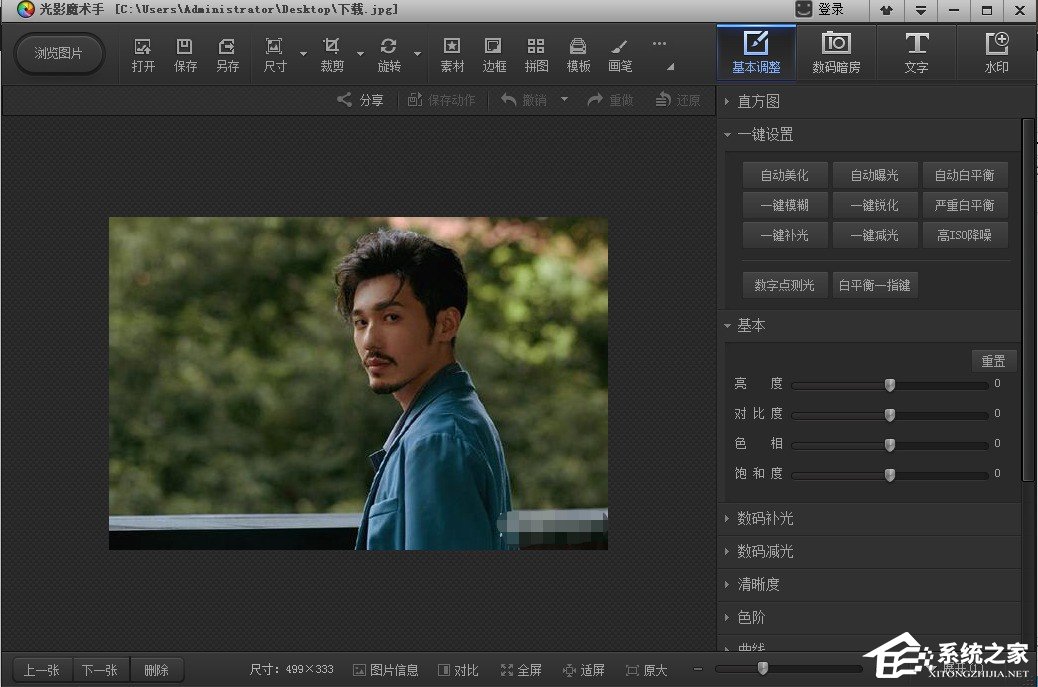The height and width of the screenshot is (687, 1038).
Task: Click the 打开 (Open) toolbar icon
Action: tap(143, 54)
